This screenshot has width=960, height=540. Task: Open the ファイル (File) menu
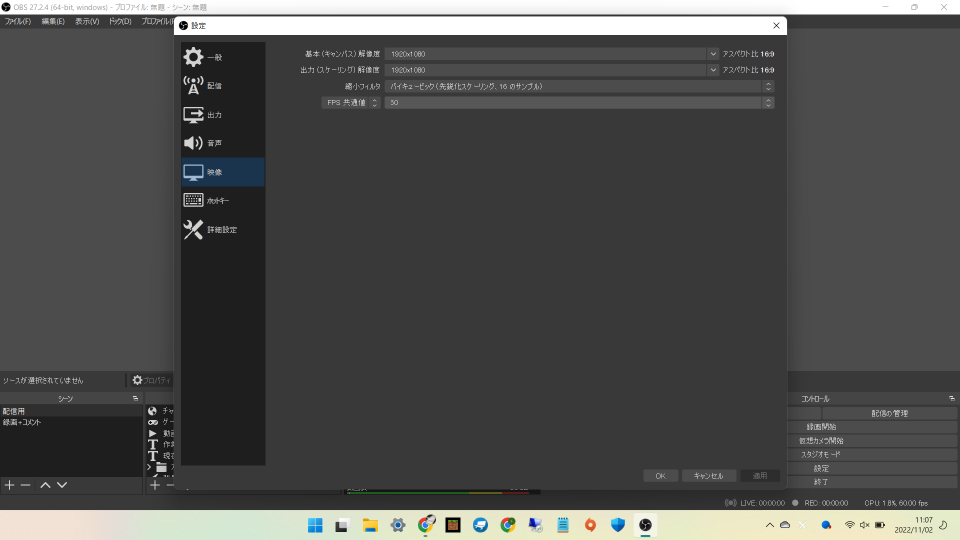coord(18,21)
